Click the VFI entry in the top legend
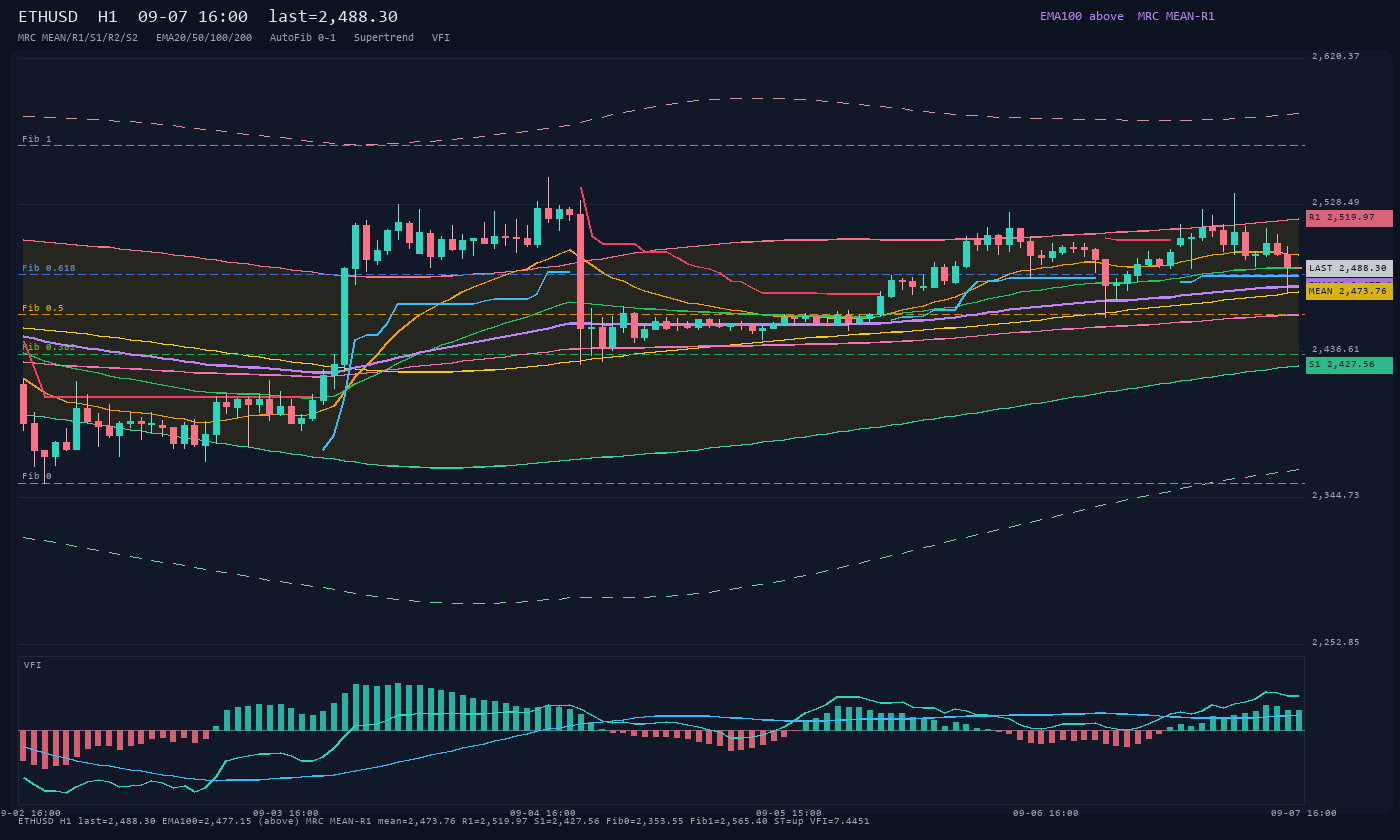This screenshot has height=840, width=1400. point(441,37)
